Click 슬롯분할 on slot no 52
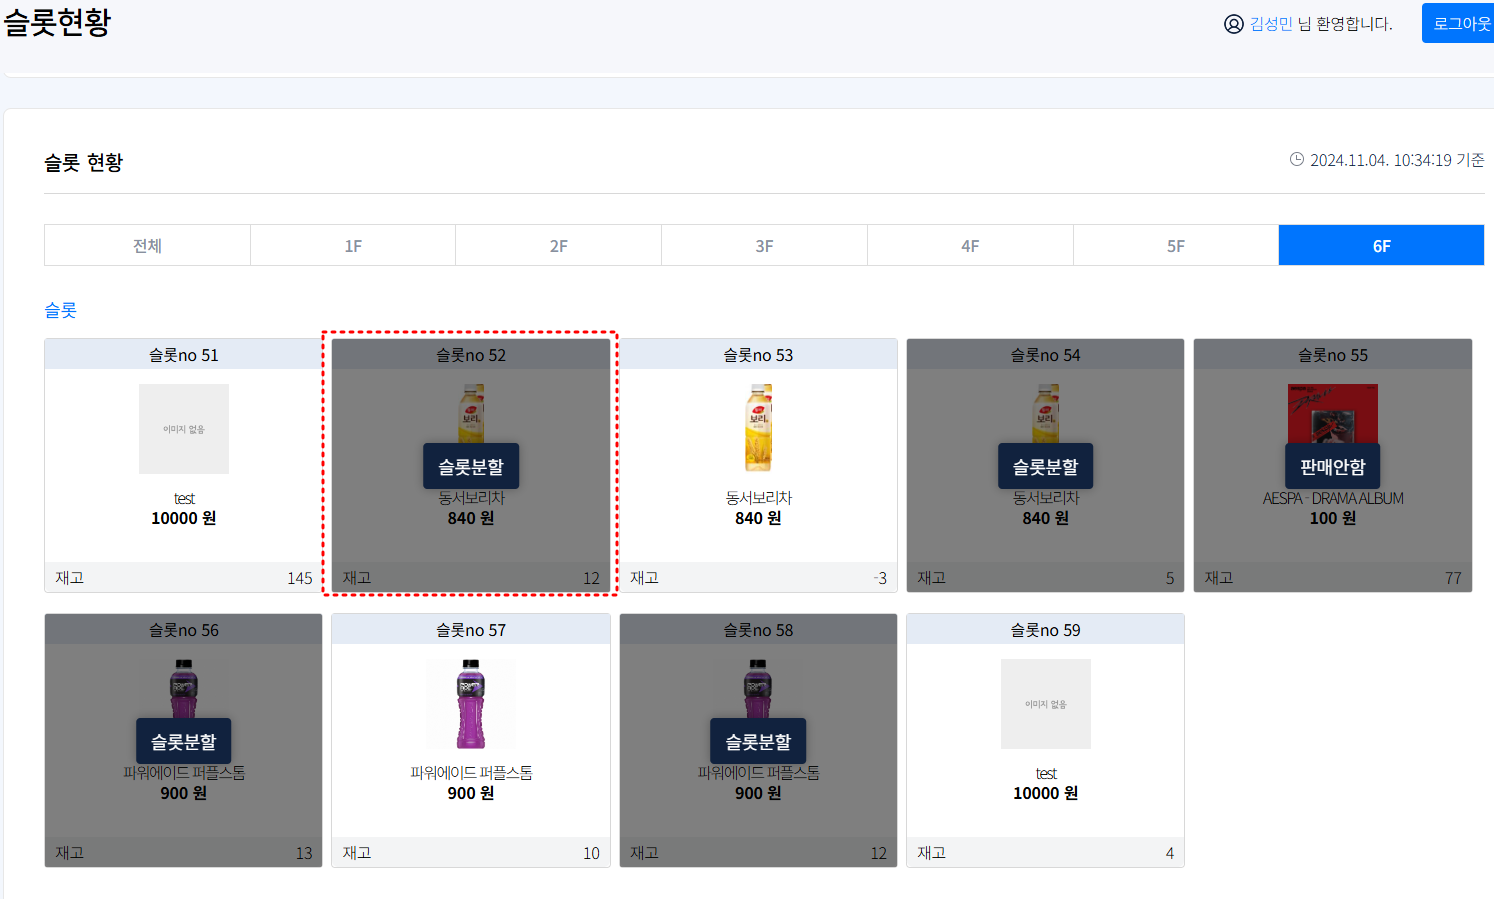Screen dimensions: 1494x899 click(x=470, y=465)
